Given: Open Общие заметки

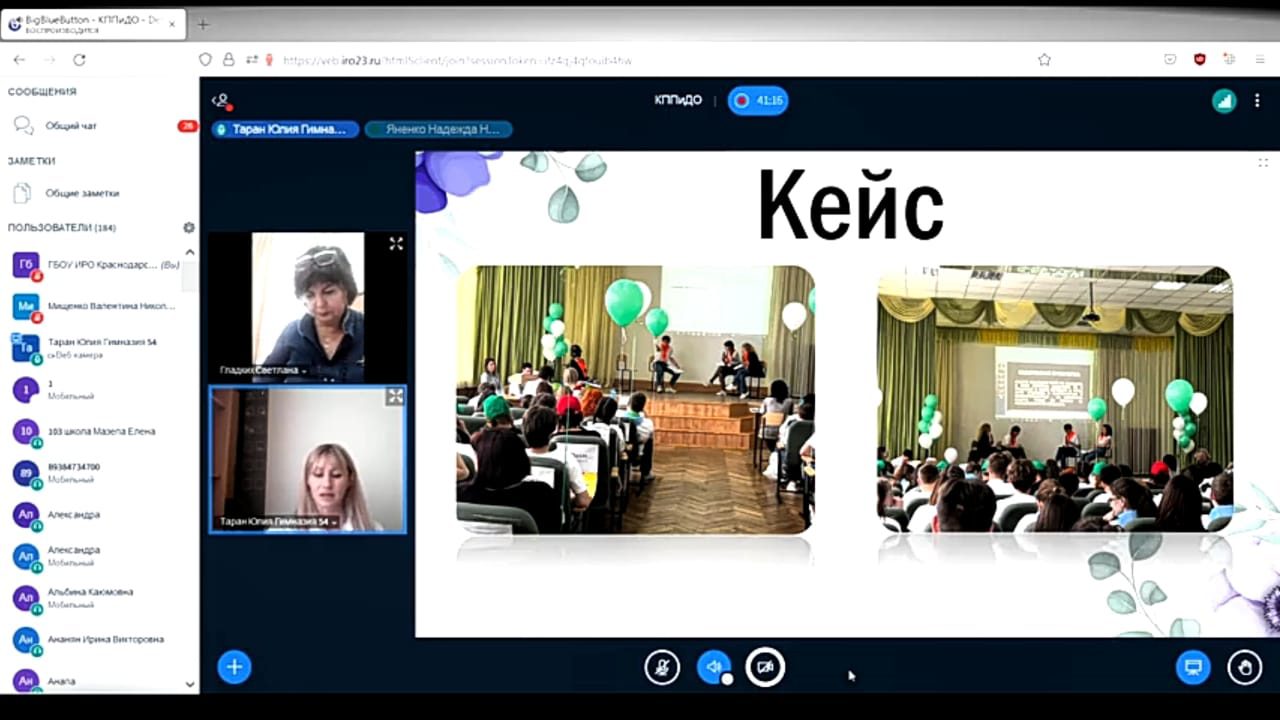Looking at the screenshot, I should click(80, 193).
